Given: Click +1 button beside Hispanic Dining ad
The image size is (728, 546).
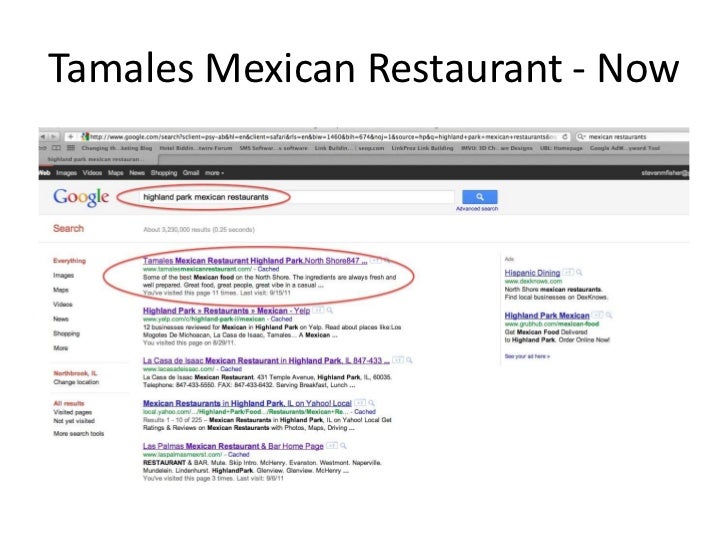Looking at the screenshot, I should click(568, 272).
